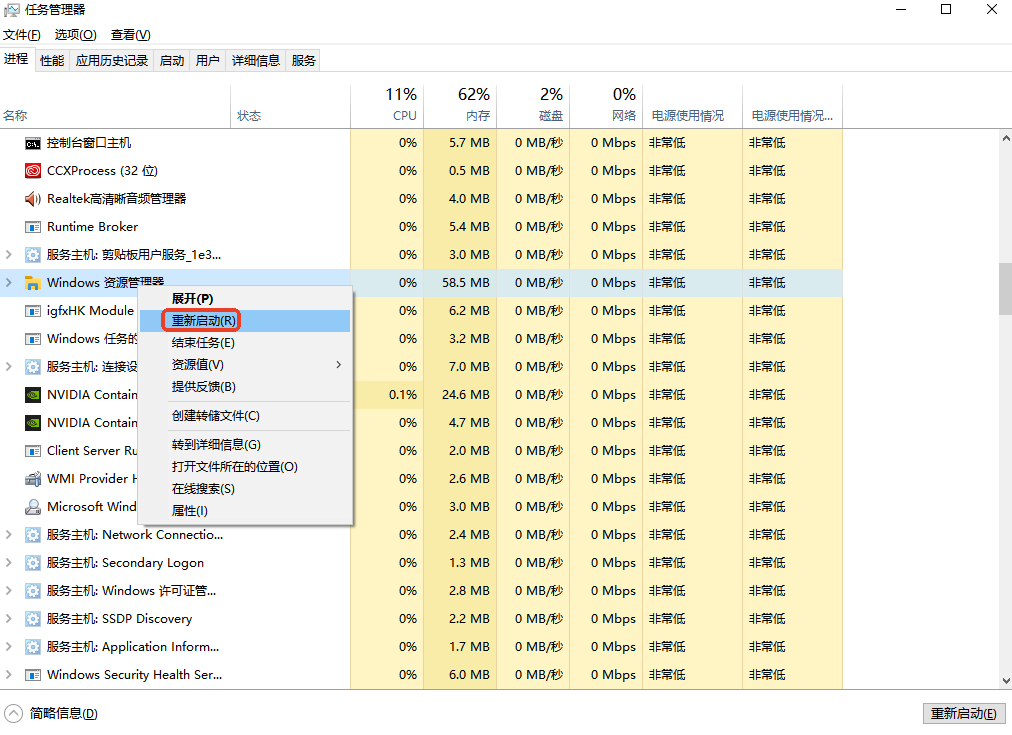Click the Windows license manager service gear icon
The width and height of the screenshot is (1012, 735).
[x=32, y=591]
